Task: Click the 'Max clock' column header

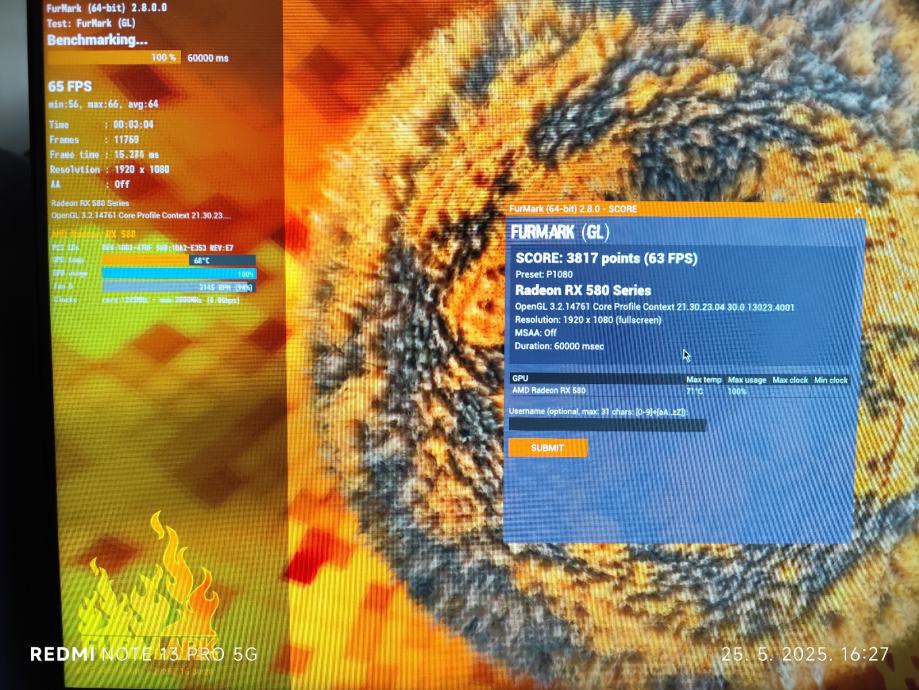Action: click(x=789, y=380)
